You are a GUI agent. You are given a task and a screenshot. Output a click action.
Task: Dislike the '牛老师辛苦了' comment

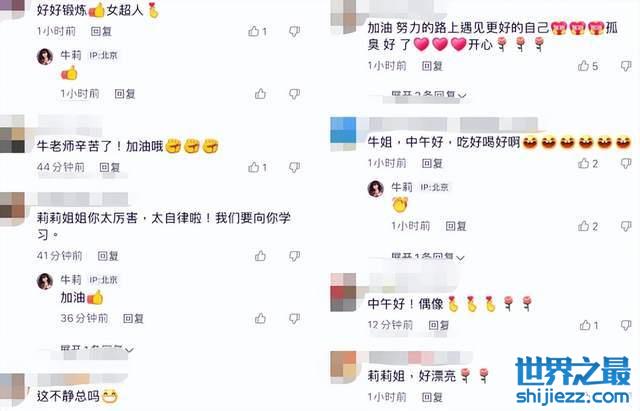pyautogui.click(x=294, y=167)
